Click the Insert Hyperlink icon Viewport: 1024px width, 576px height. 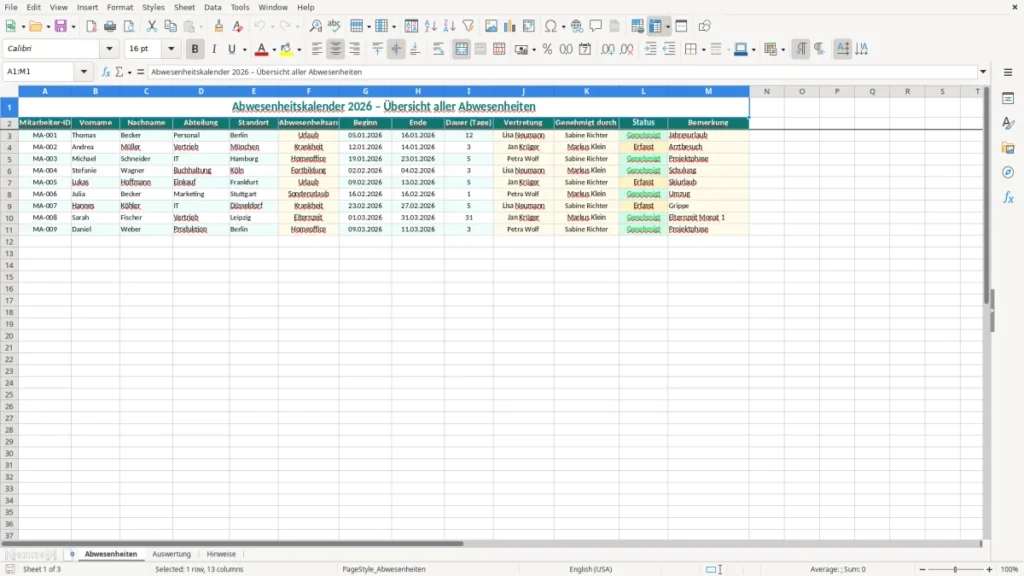click(577, 26)
